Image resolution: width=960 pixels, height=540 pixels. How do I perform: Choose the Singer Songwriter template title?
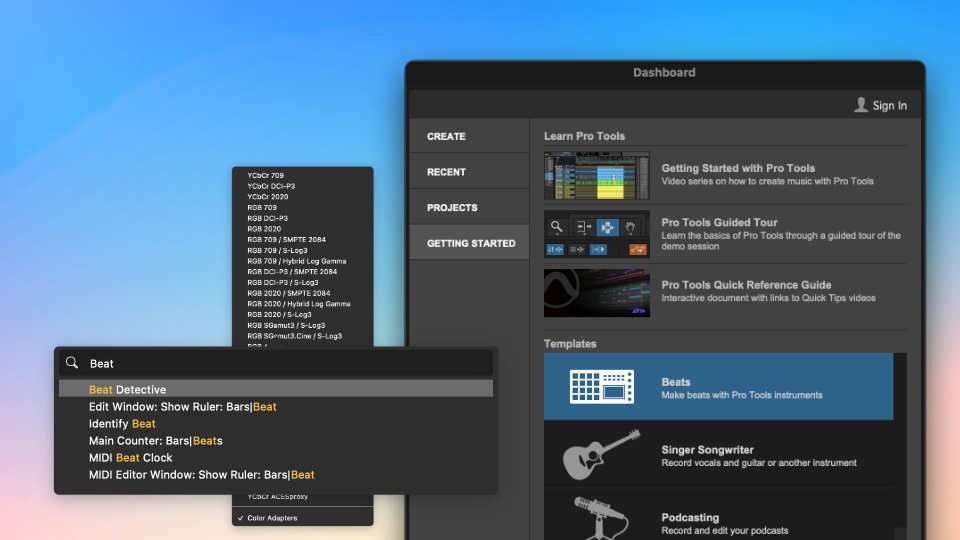(x=707, y=449)
